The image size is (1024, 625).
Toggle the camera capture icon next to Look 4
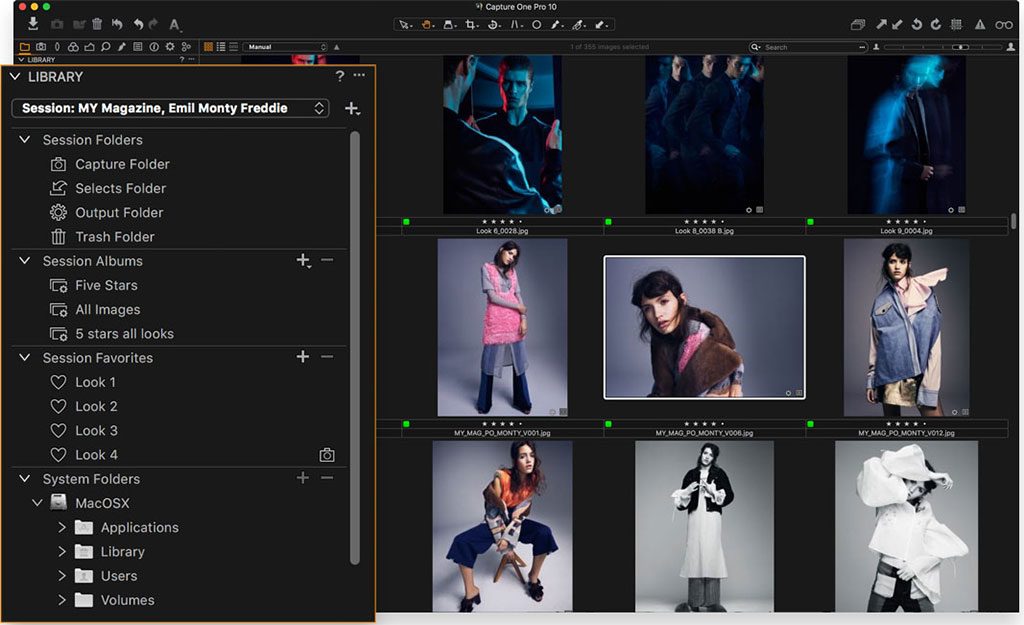[x=326, y=454]
